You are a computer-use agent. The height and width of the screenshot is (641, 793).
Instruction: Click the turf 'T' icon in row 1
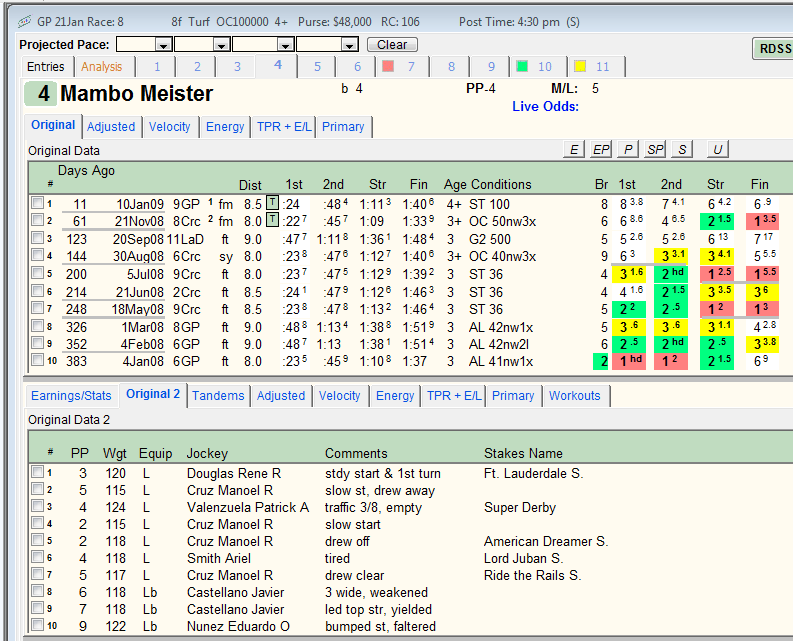[272, 203]
